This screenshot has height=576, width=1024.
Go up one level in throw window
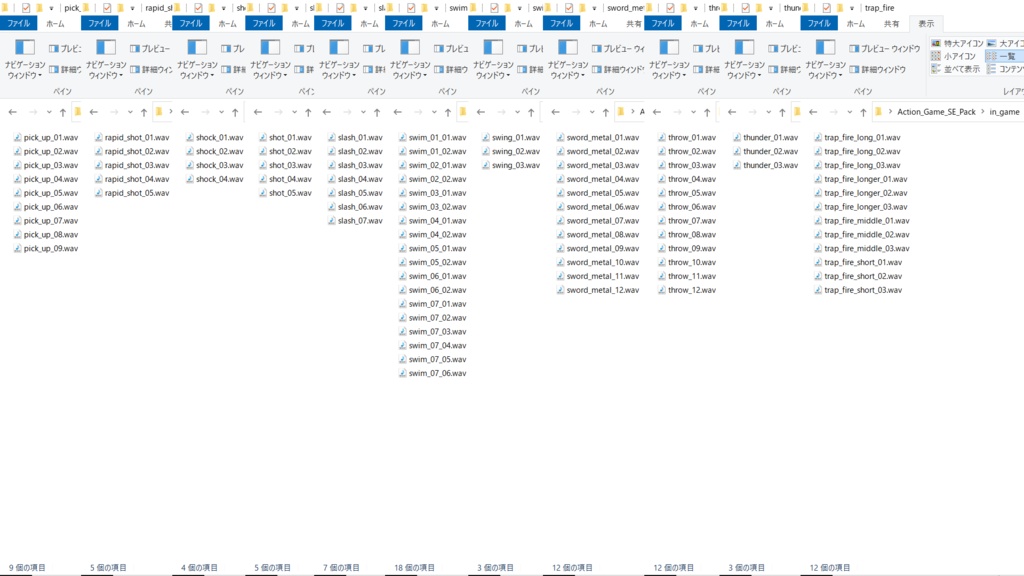point(707,112)
